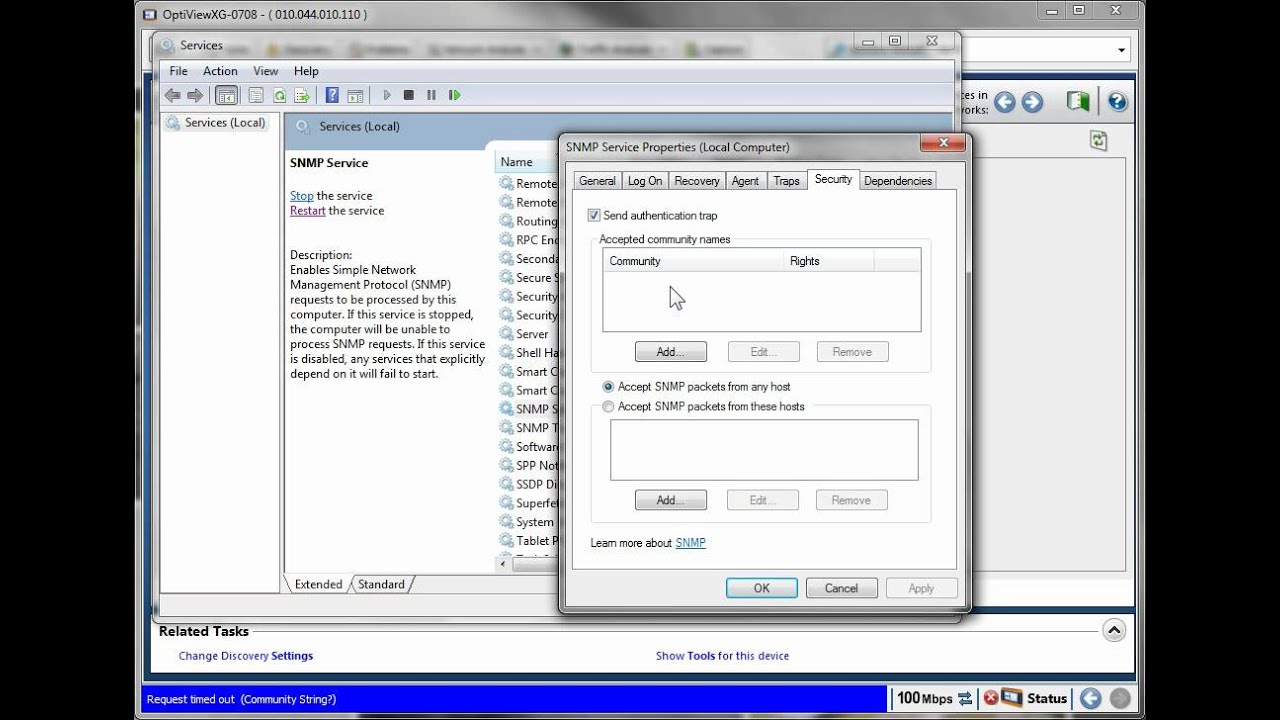Click Add under Accepted community names
Image resolution: width=1280 pixels, height=720 pixels.
point(671,352)
